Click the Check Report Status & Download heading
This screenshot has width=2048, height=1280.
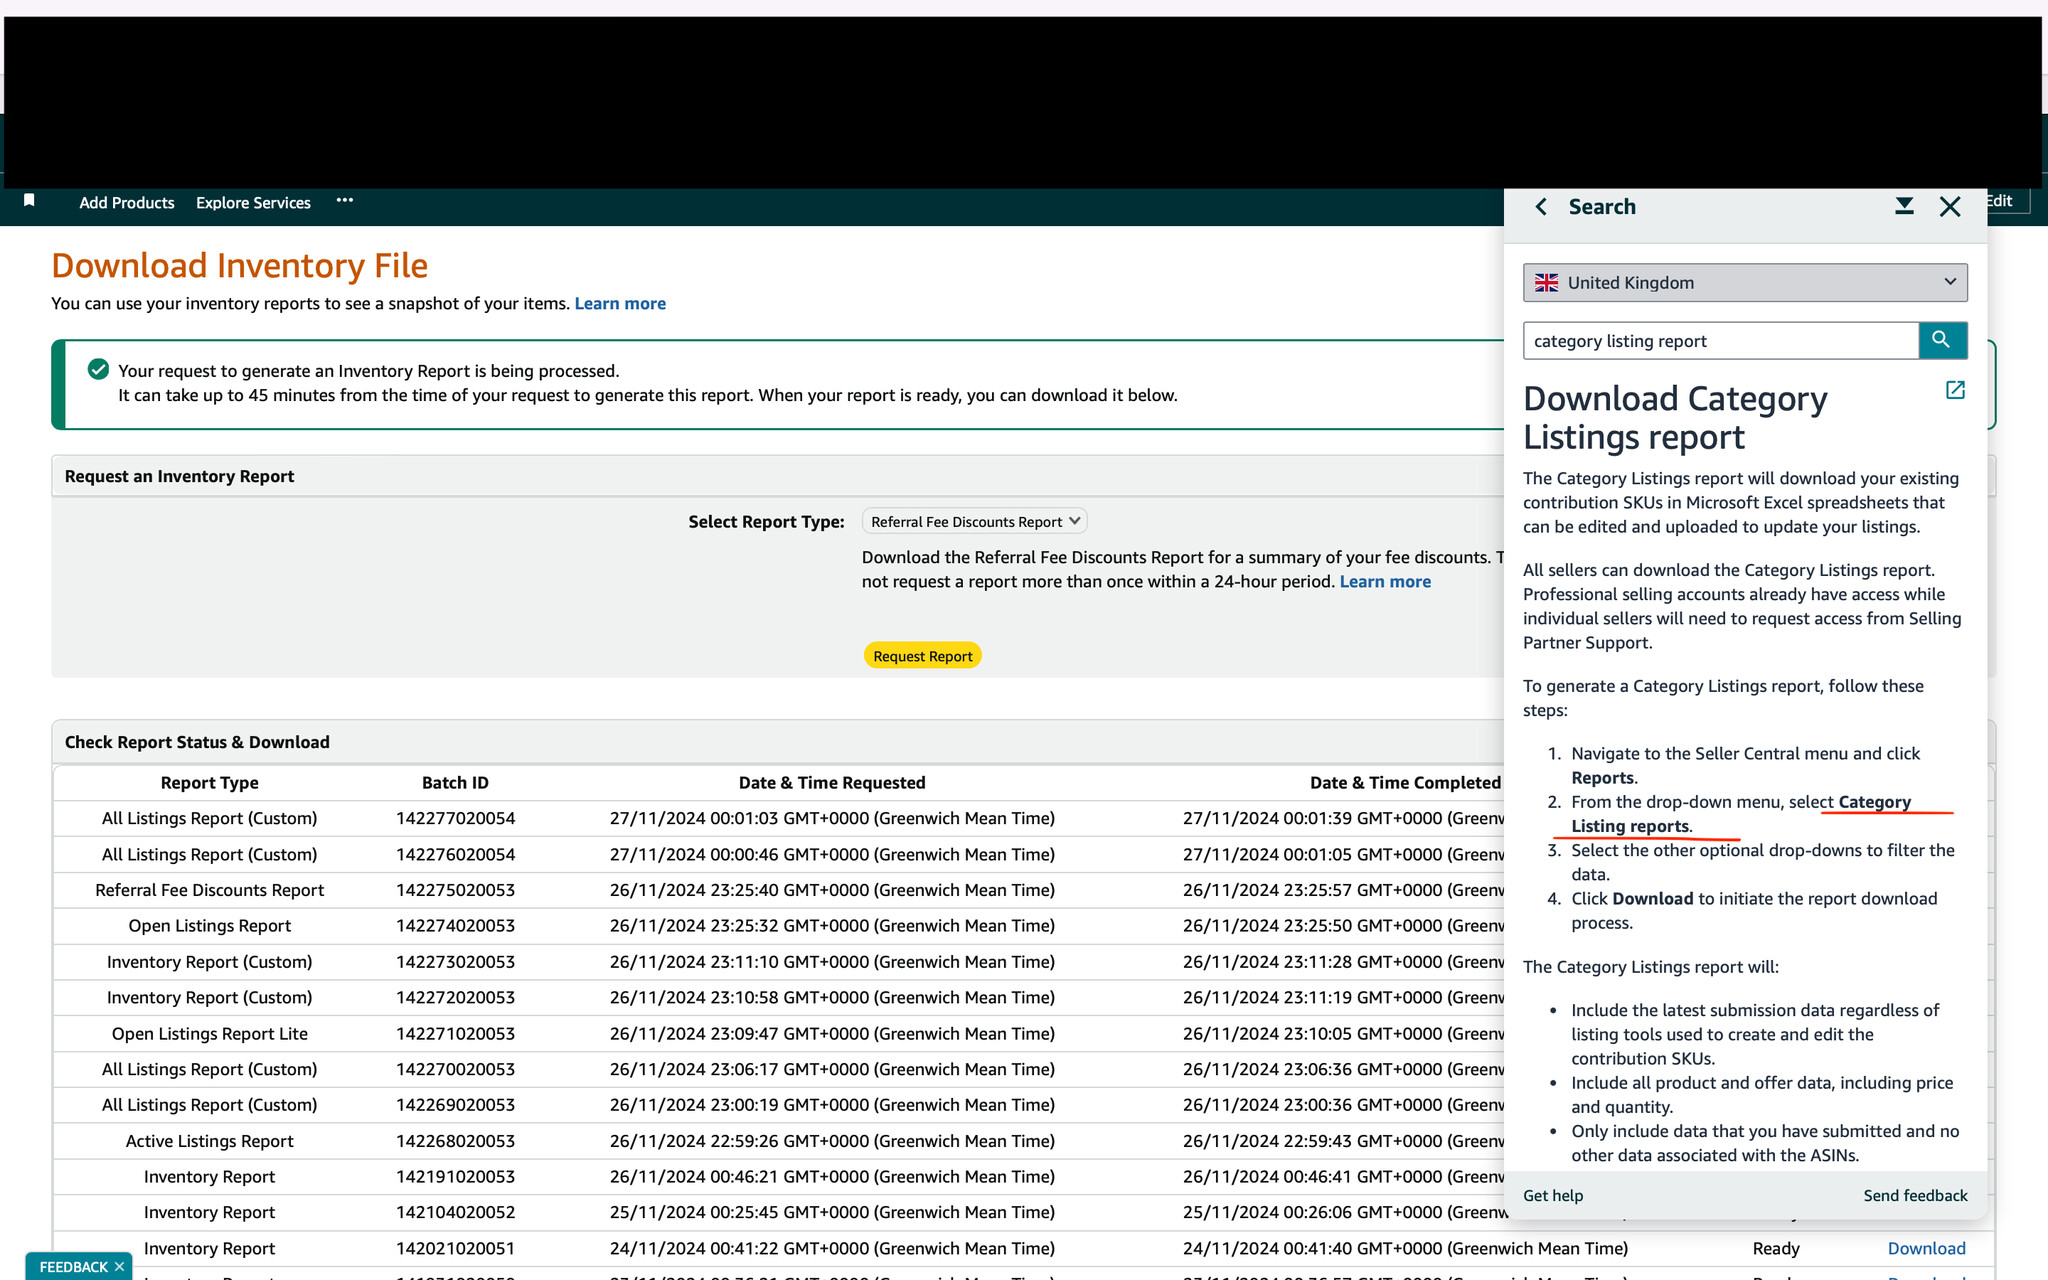(x=197, y=742)
